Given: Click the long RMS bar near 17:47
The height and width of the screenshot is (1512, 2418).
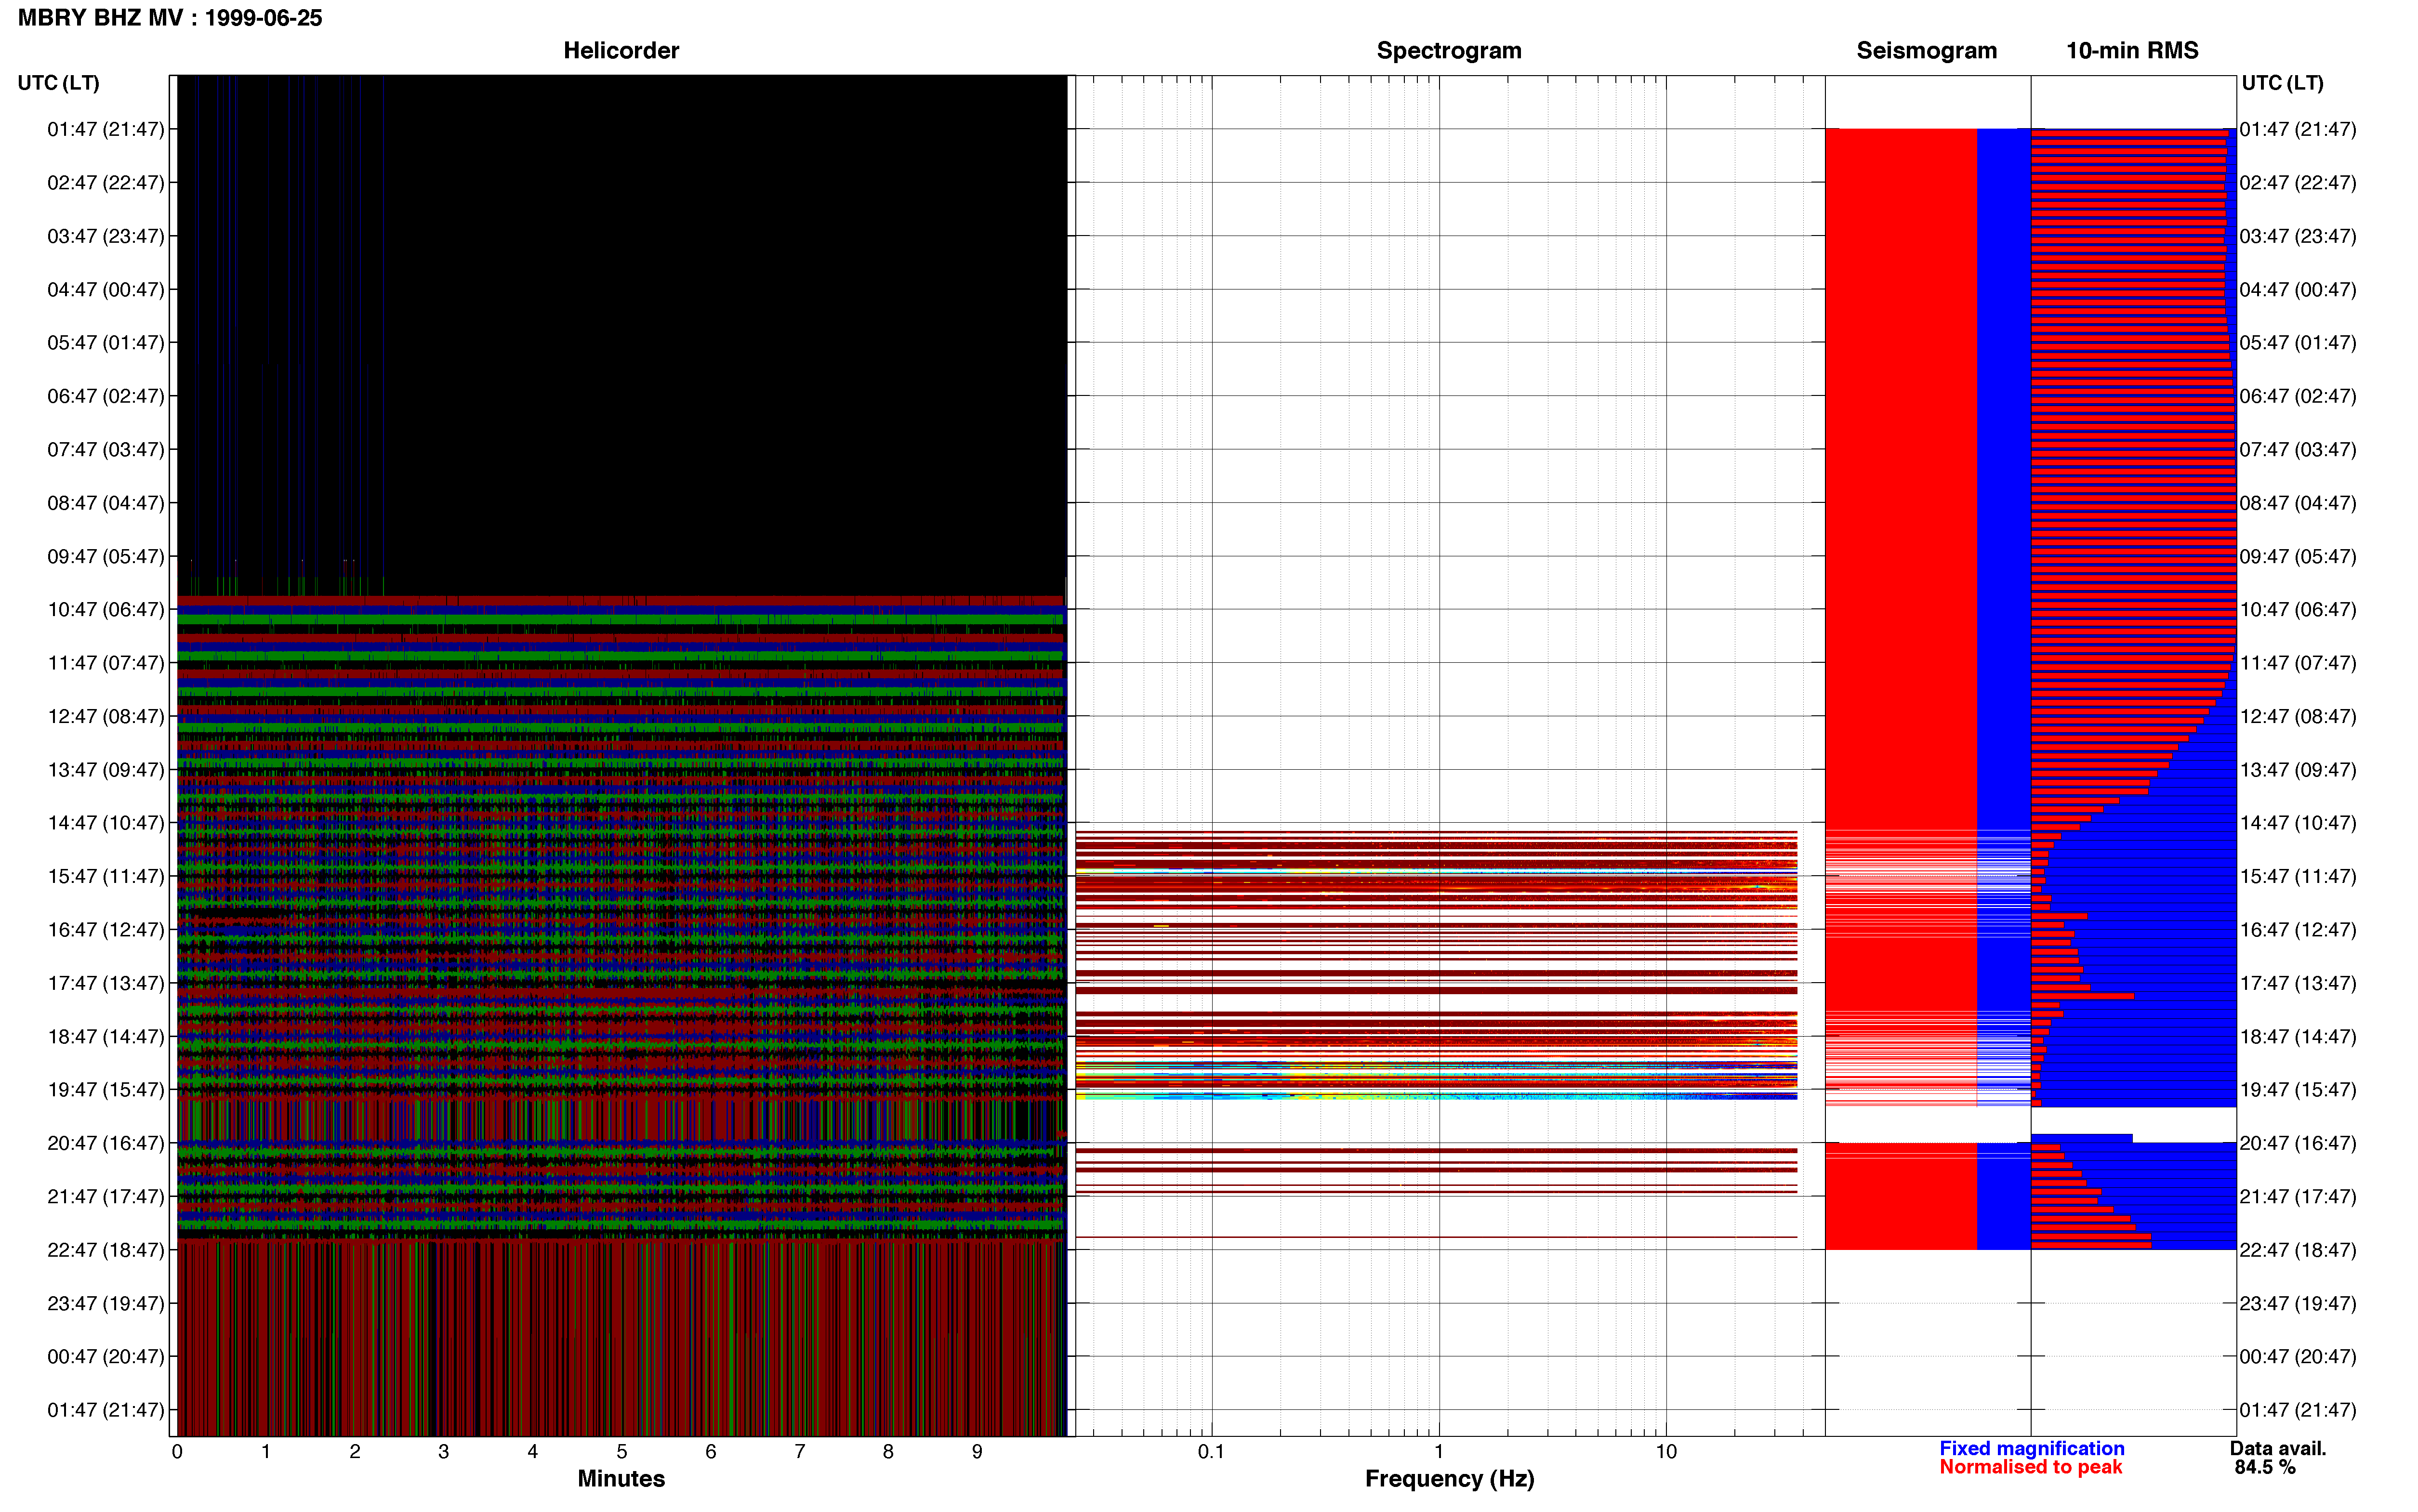Looking at the screenshot, I should [x=2082, y=996].
